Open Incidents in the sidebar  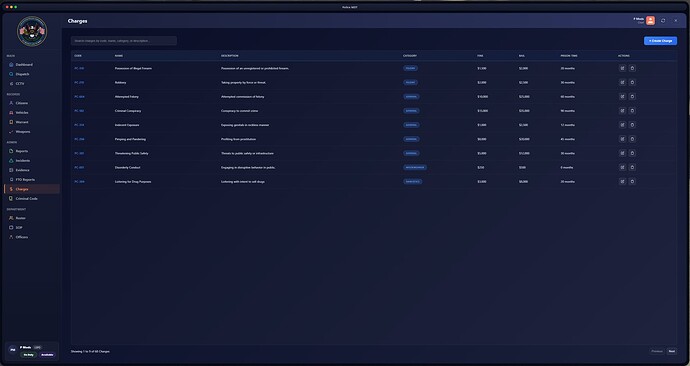(32, 161)
